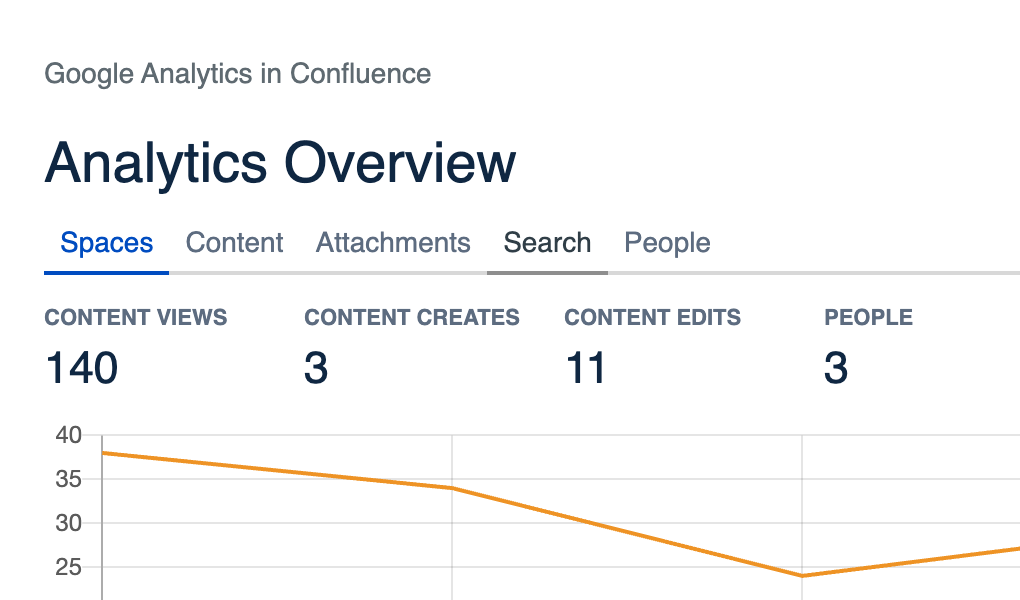Open the Google Analytics in Confluence breadcrumb

(x=238, y=74)
